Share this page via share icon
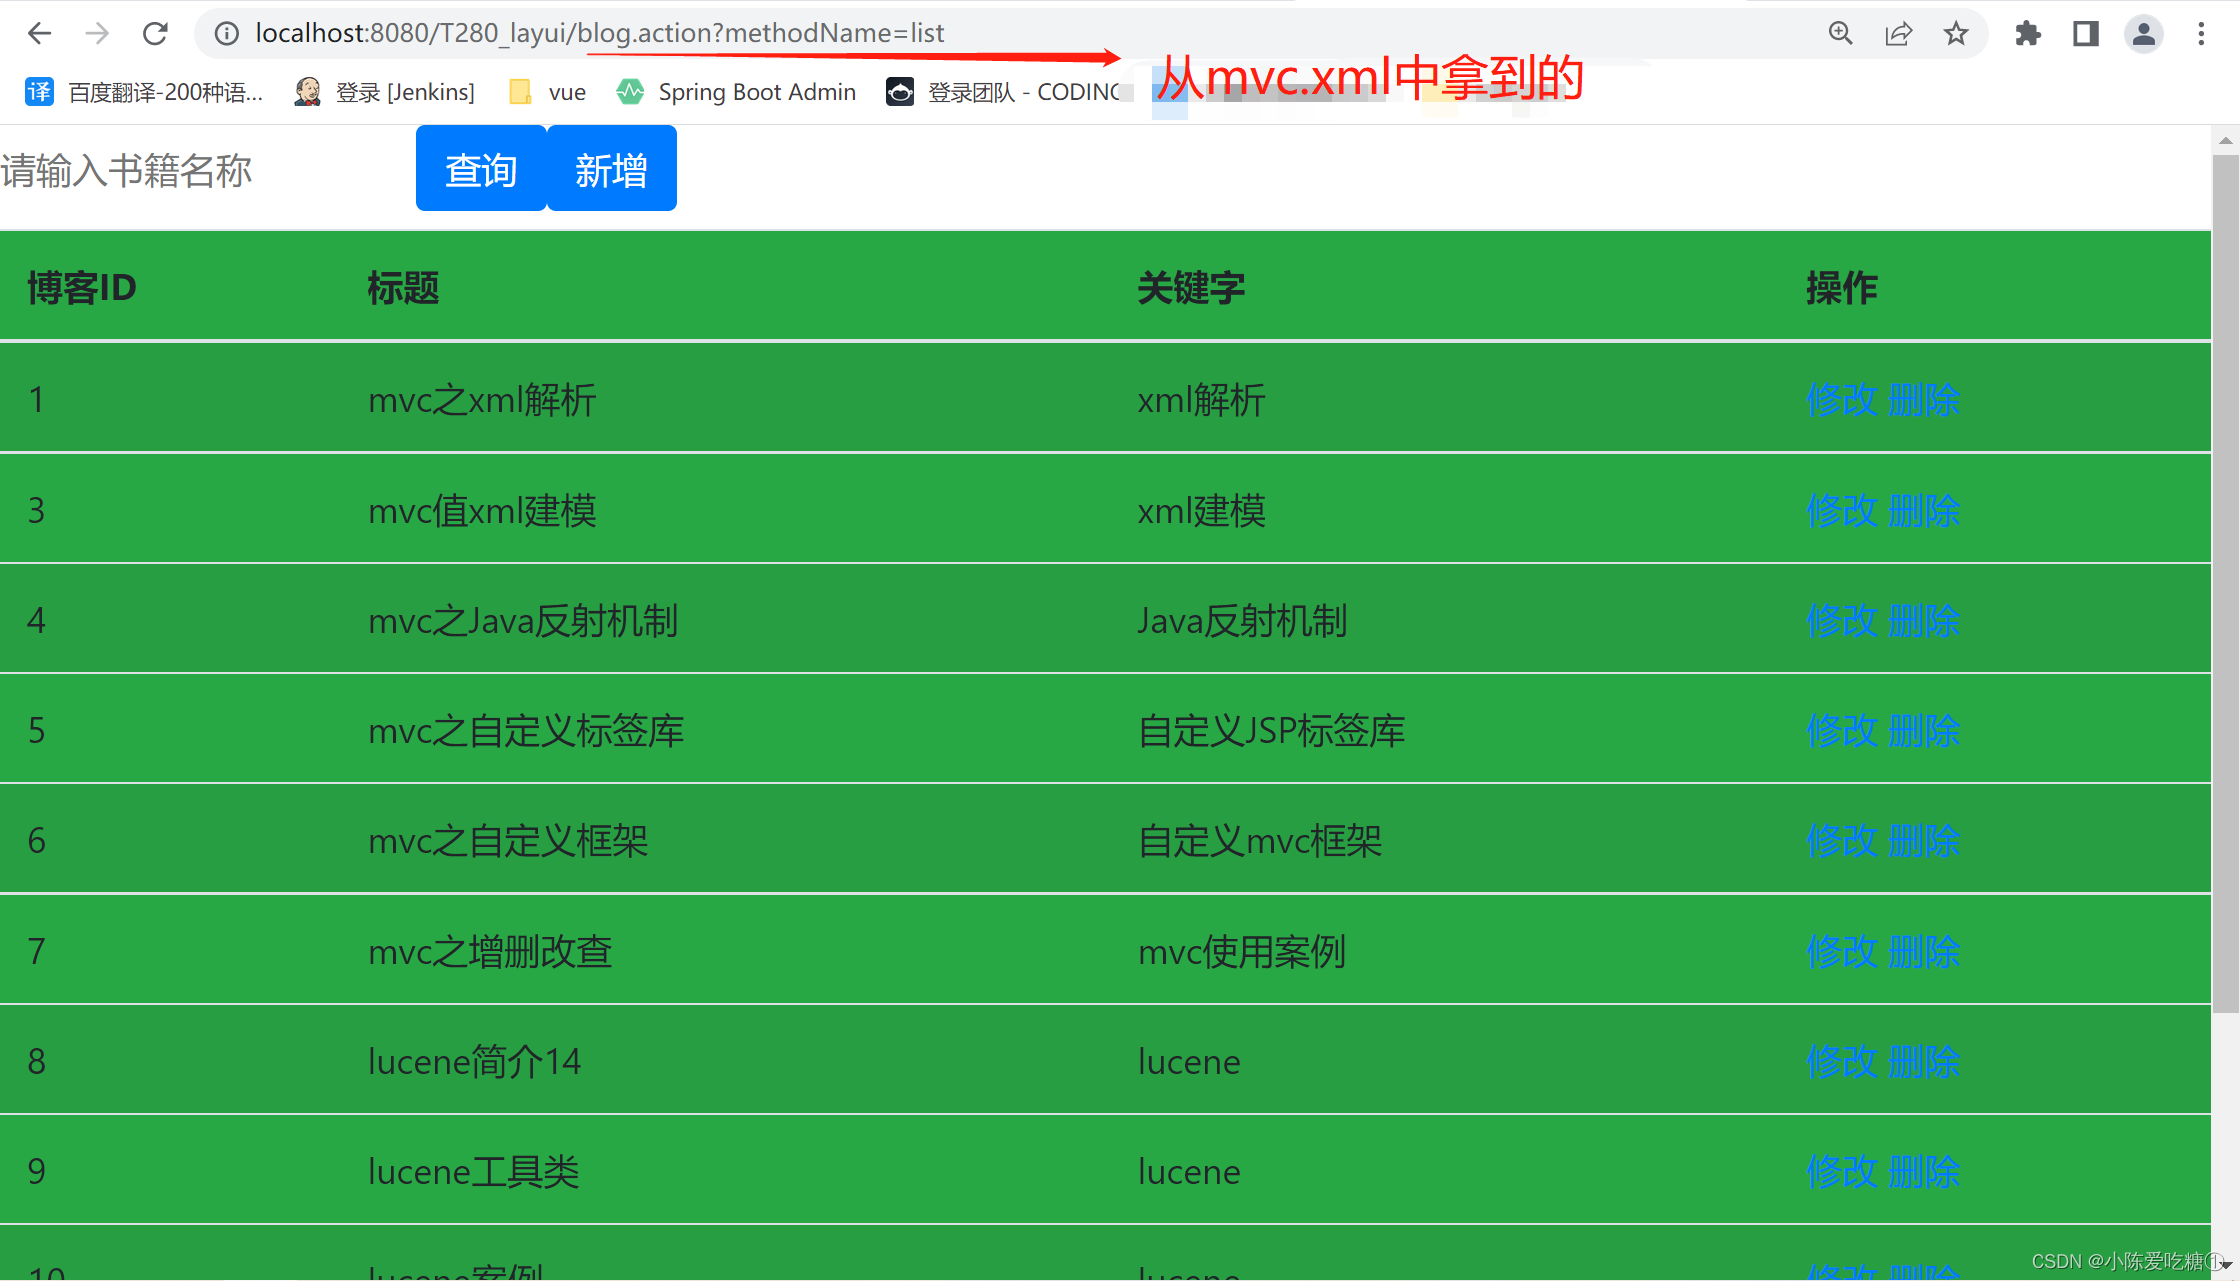 tap(1898, 33)
